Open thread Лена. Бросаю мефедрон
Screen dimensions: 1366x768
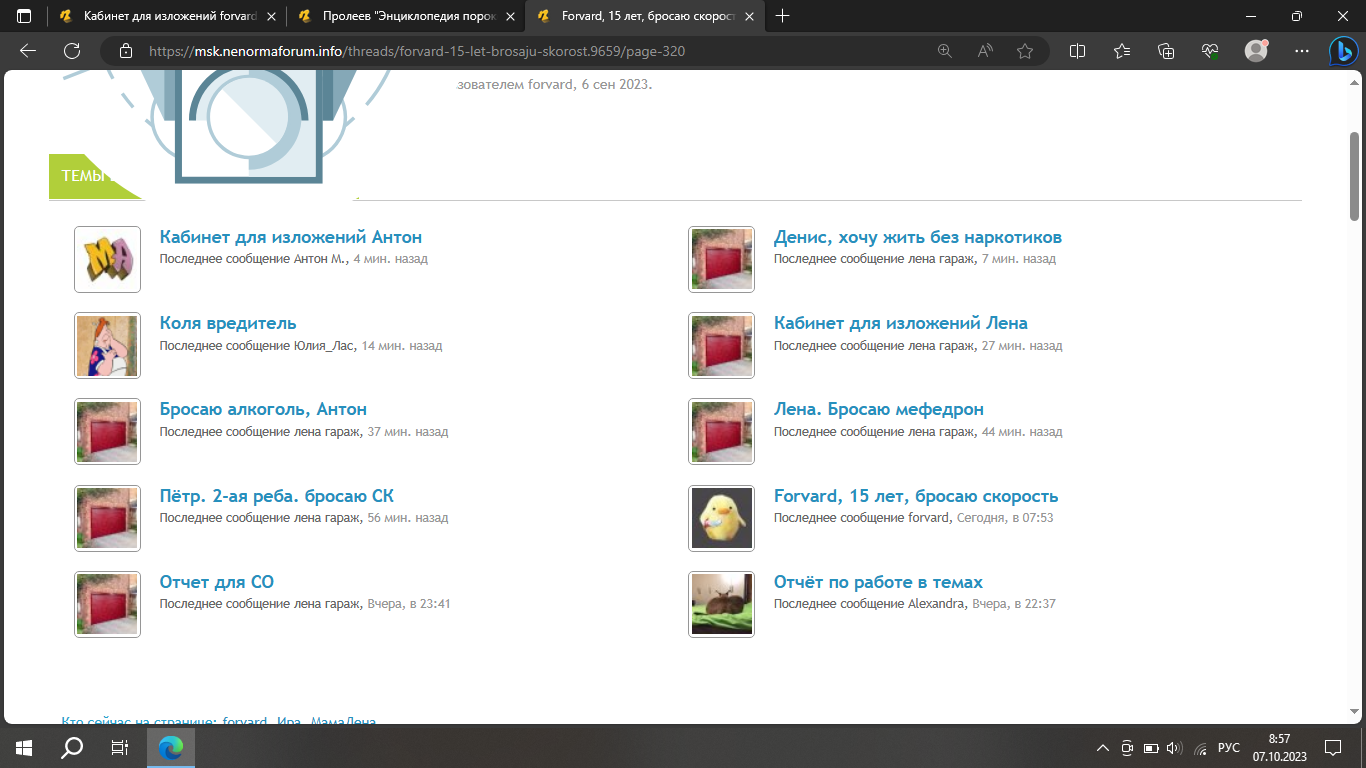tap(878, 409)
